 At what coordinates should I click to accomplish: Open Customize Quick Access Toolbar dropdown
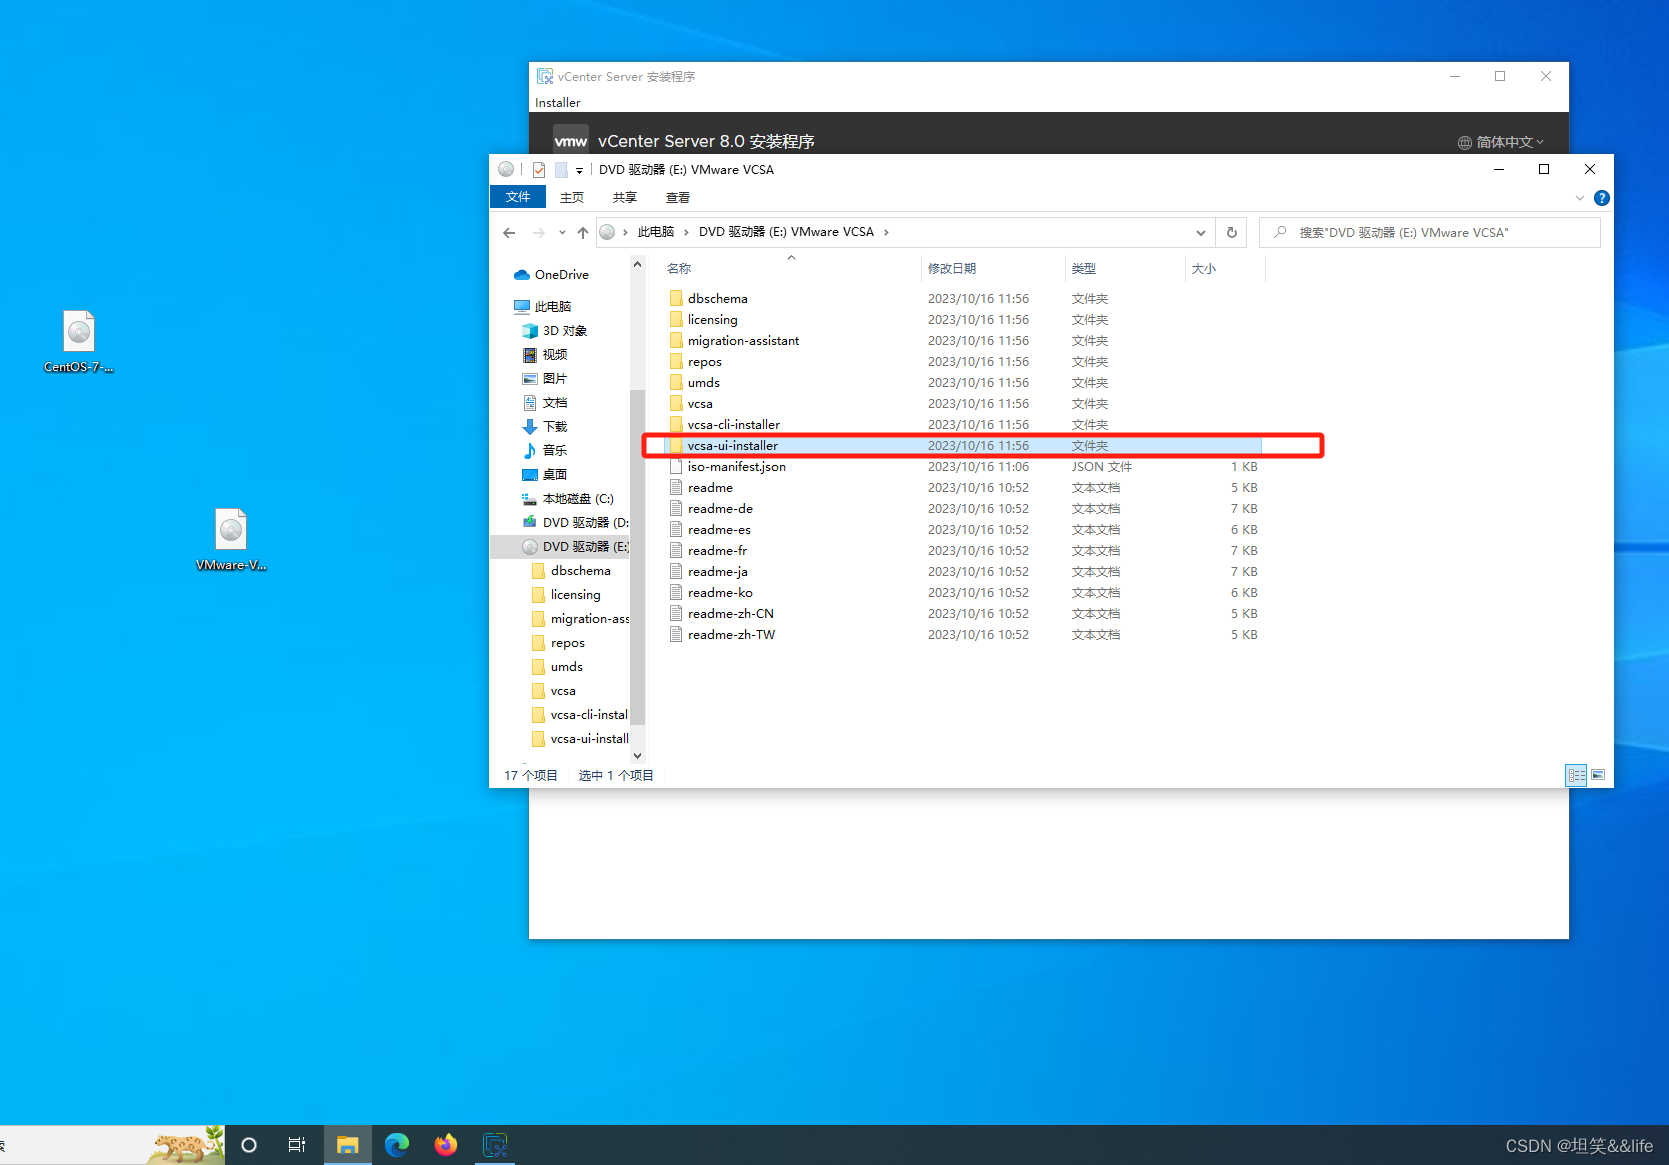click(579, 171)
